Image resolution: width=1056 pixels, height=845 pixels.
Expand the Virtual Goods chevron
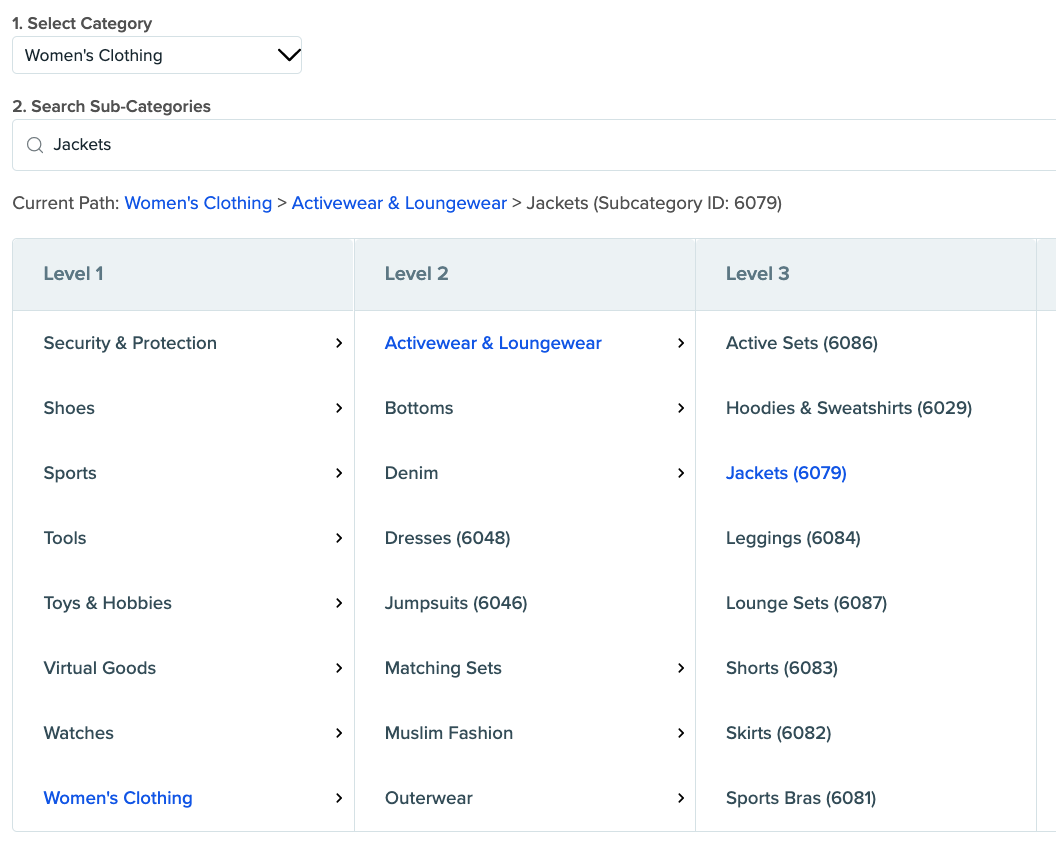click(339, 668)
